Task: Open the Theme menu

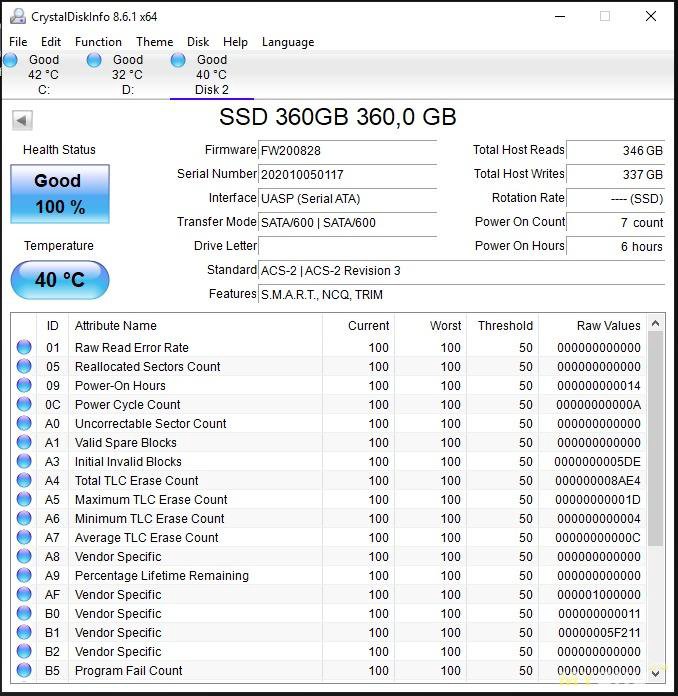Action: 154,42
